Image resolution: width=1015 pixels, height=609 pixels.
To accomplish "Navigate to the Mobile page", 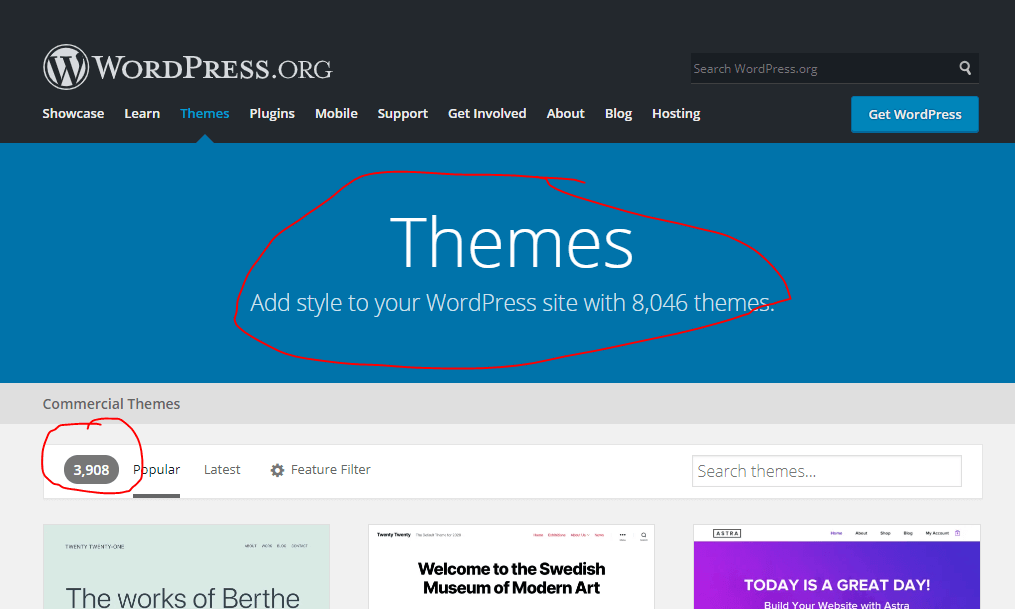I will point(336,113).
